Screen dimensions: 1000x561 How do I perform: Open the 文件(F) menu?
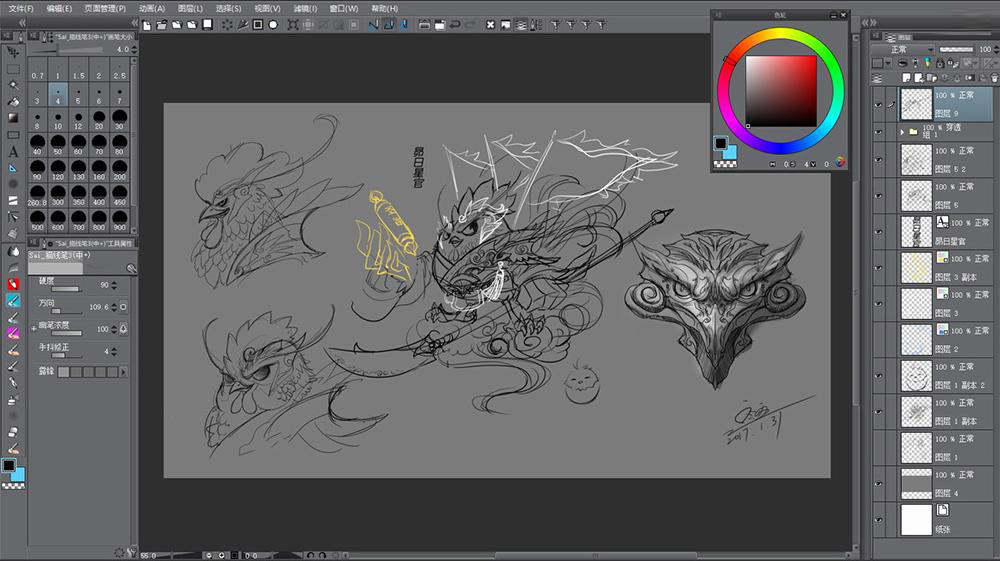20,8
